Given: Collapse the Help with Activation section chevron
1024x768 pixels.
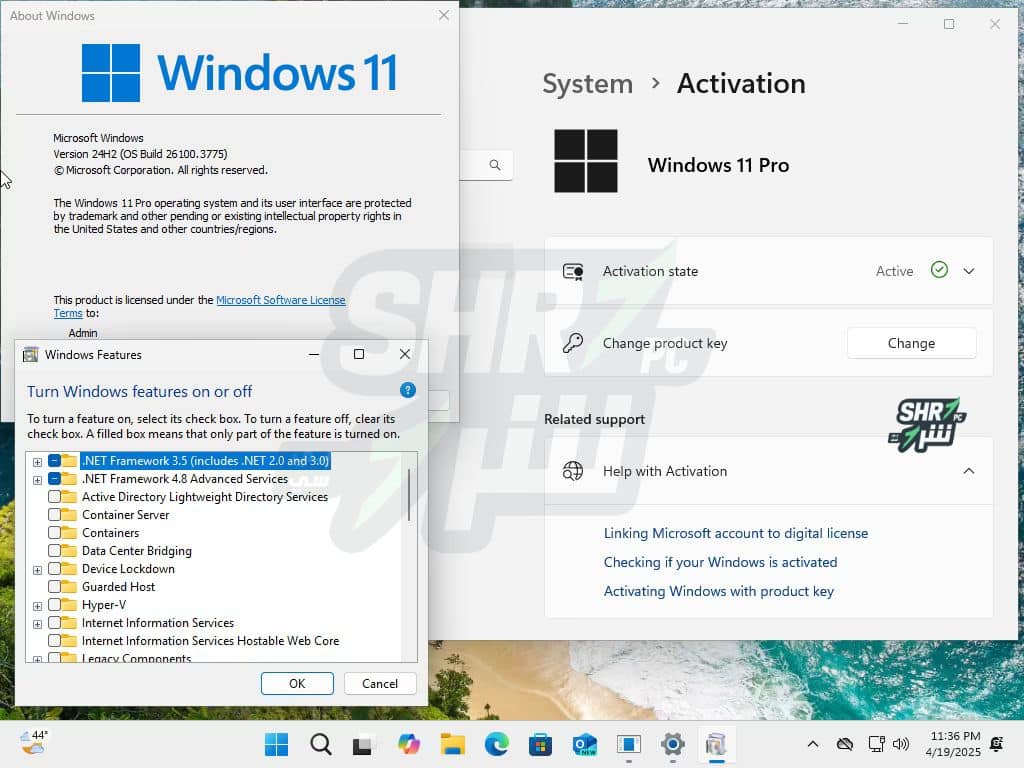Looking at the screenshot, I should tap(968, 471).
